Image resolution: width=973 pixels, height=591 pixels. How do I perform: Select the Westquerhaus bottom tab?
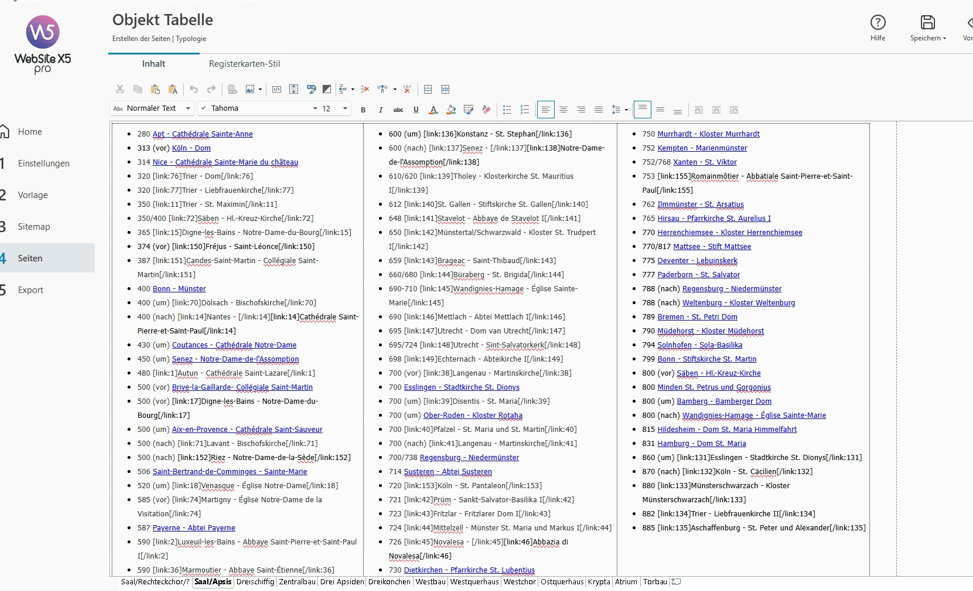point(474,582)
